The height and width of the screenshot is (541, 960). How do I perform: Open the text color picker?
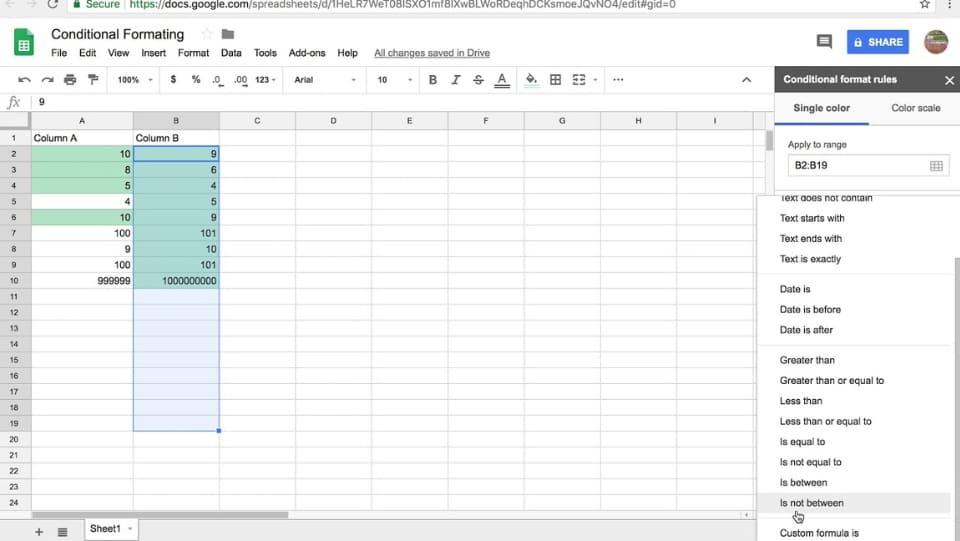click(501, 80)
